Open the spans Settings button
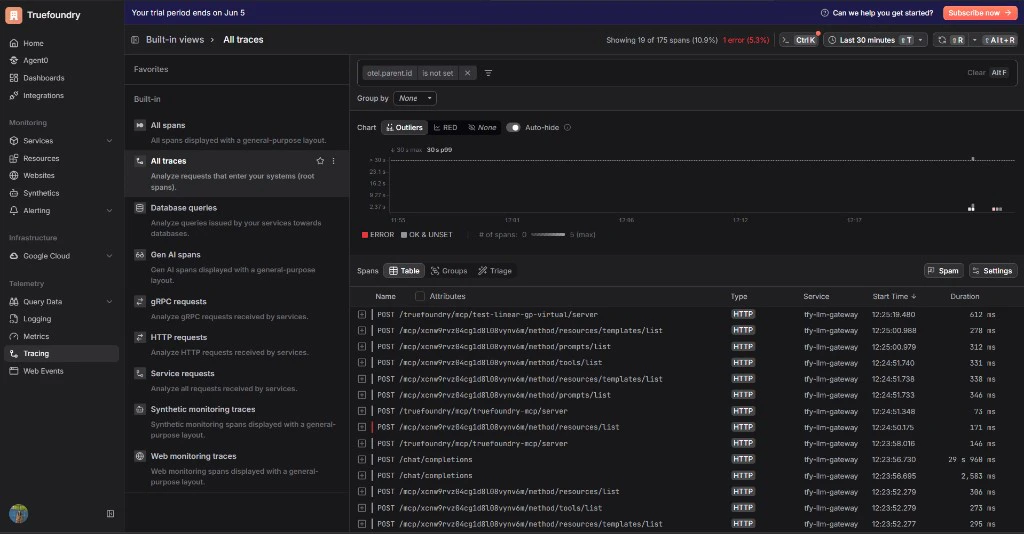Screen dimensions: 1024x534 coord(993,271)
